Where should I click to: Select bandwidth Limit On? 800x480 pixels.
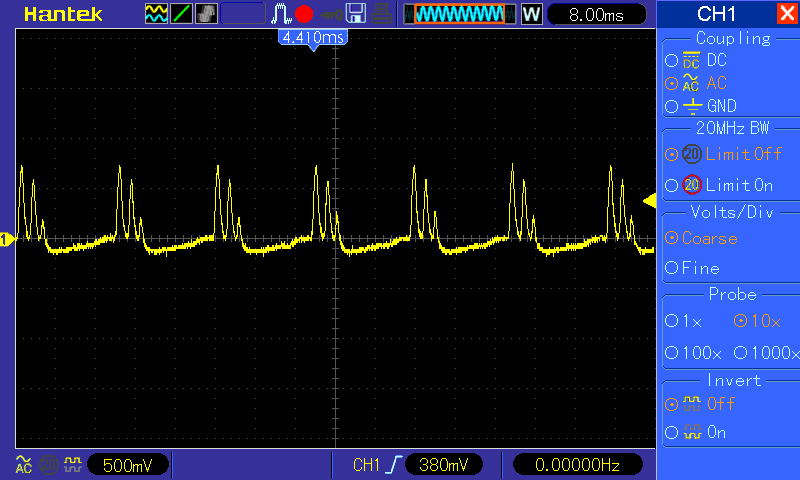coord(719,185)
